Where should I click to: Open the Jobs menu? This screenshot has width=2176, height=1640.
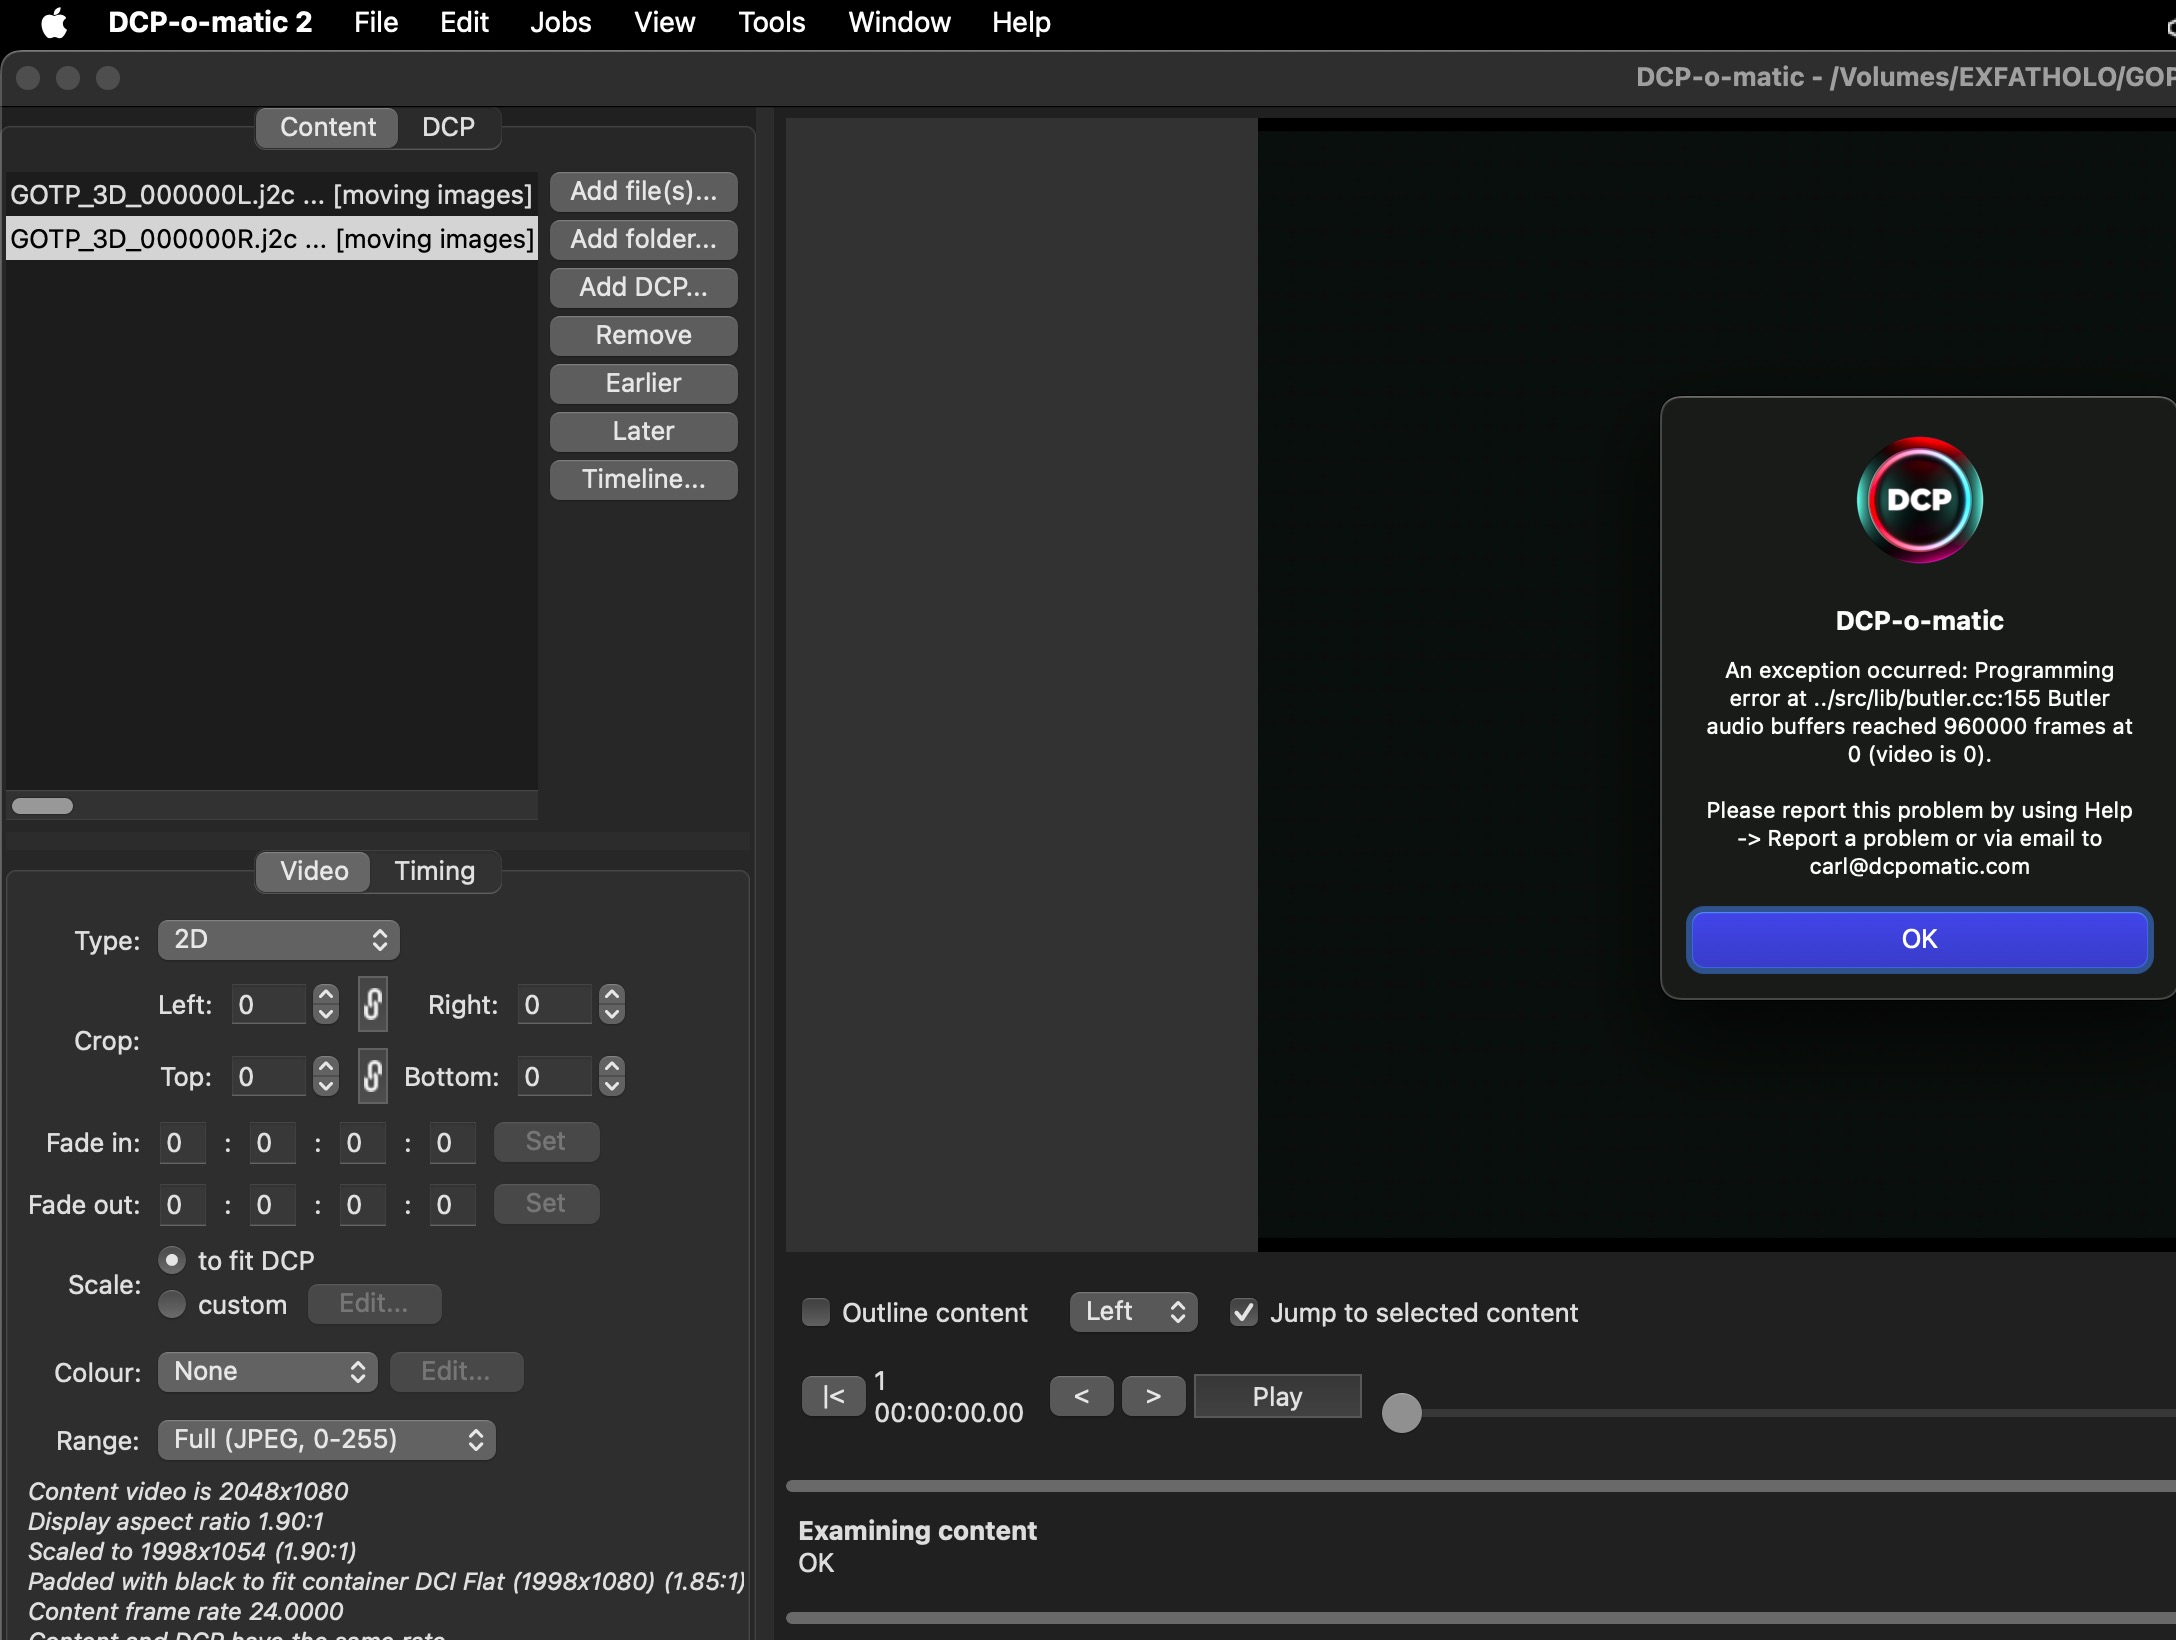[x=560, y=22]
